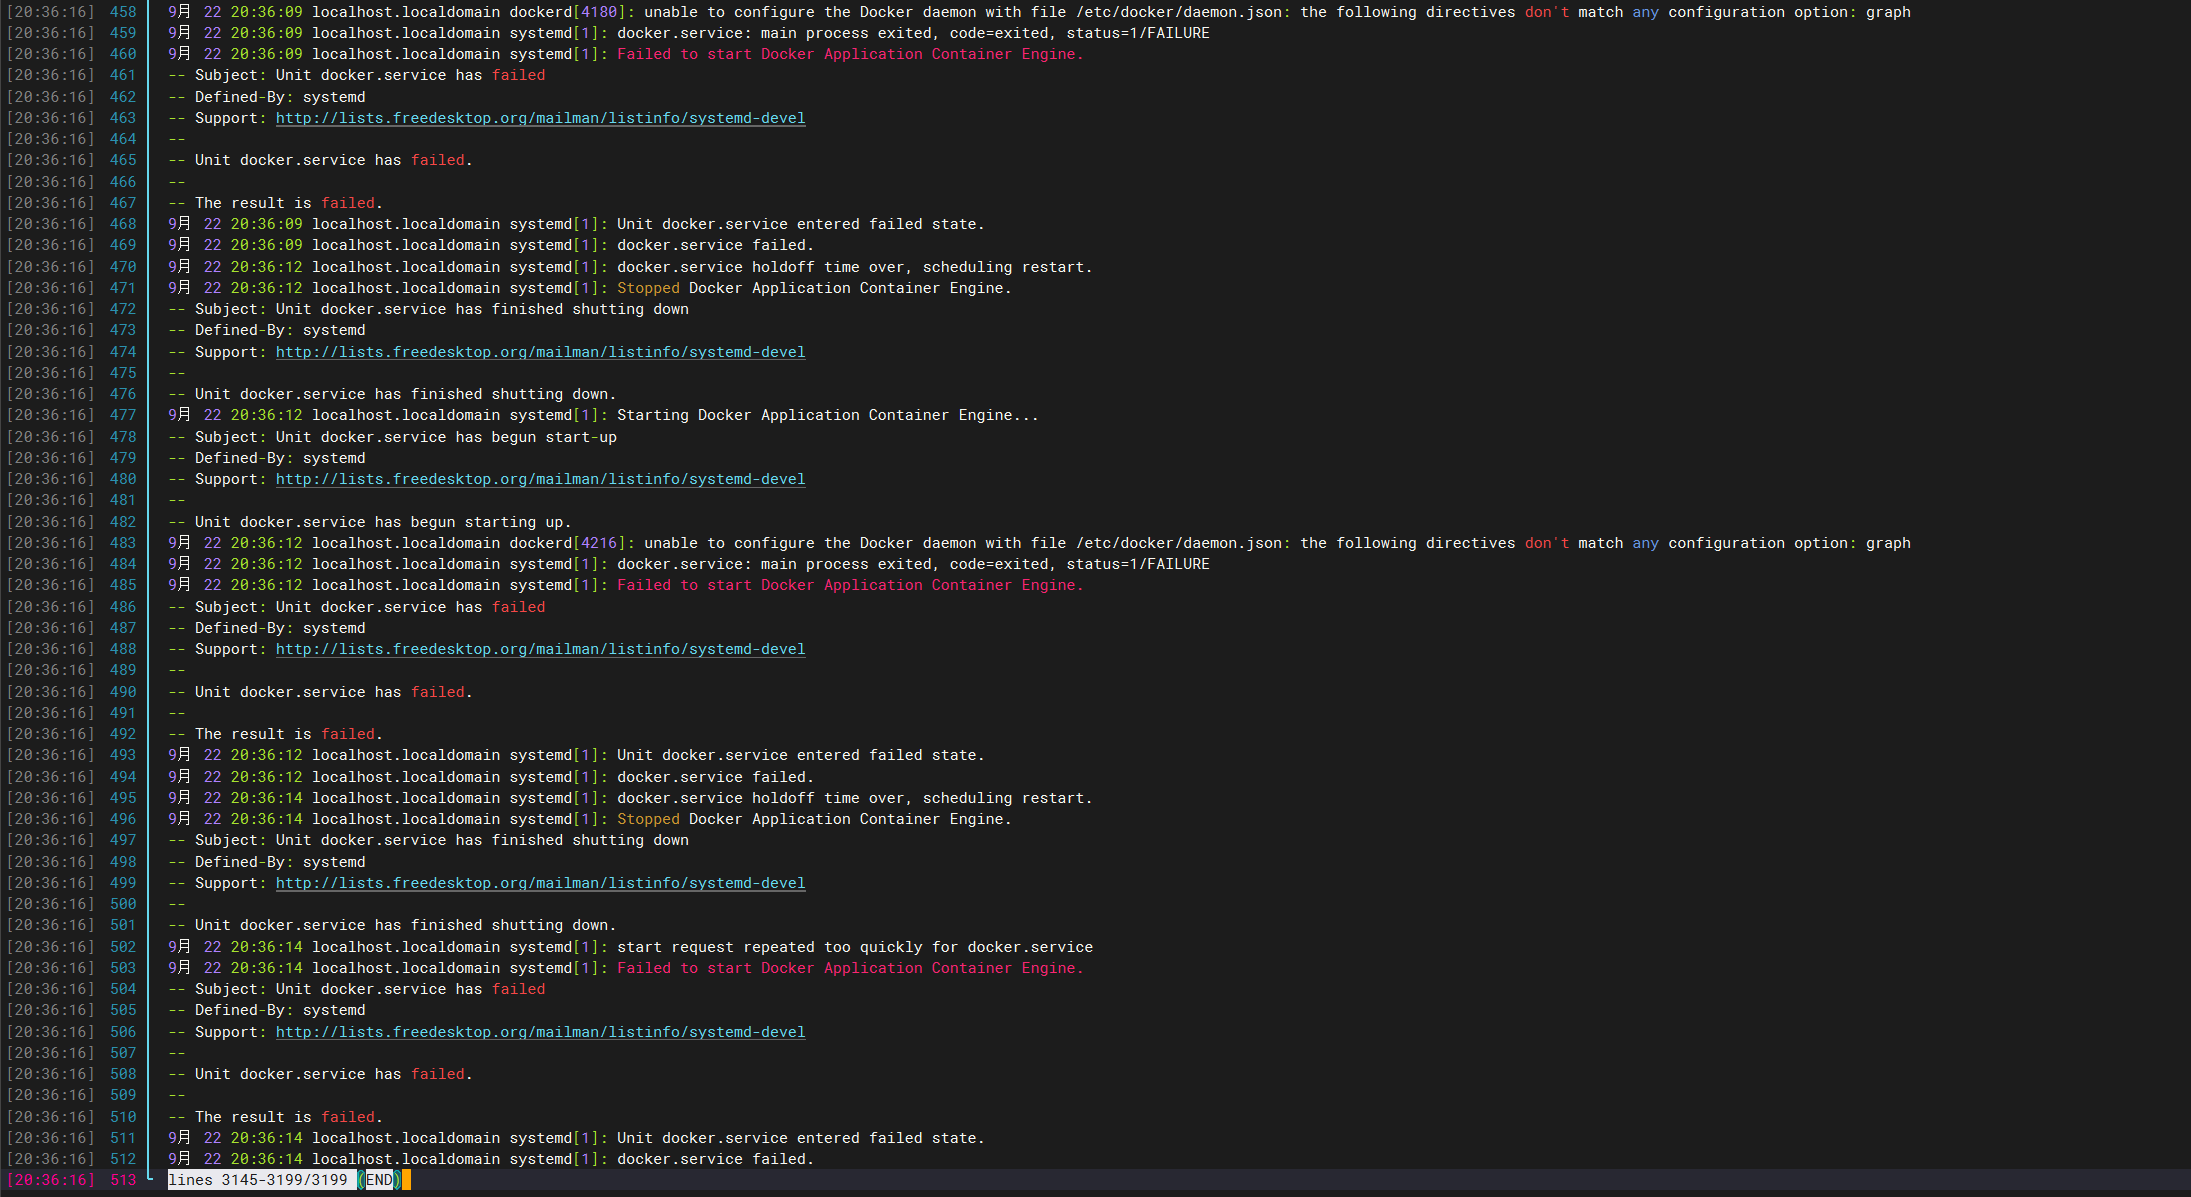Open the systemd-devel link on line 474
This screenshot has width=2191, height=1197.
(540, 352)
